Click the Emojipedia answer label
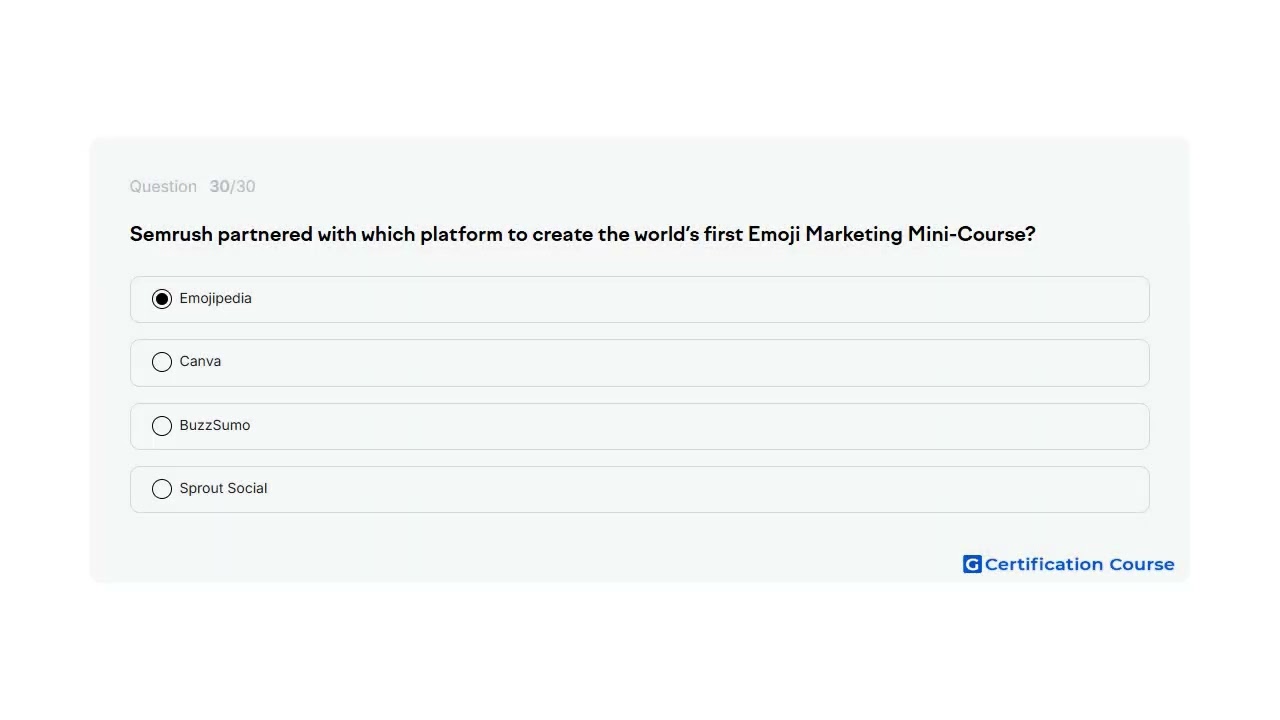This screenshot has width=1280, height=720. 215,298
